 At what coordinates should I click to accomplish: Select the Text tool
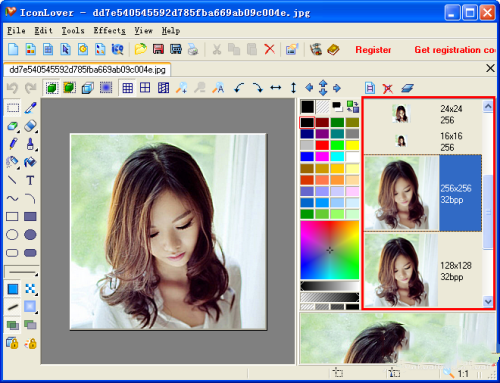pos(30,180)
